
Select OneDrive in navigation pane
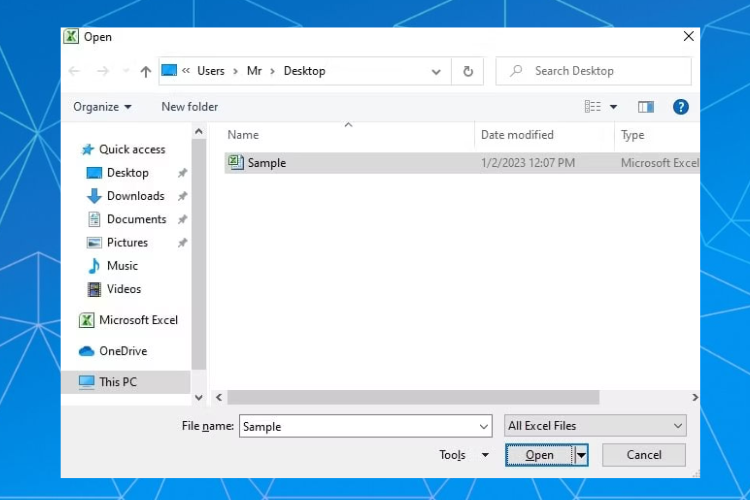click(x=123, y=351)
